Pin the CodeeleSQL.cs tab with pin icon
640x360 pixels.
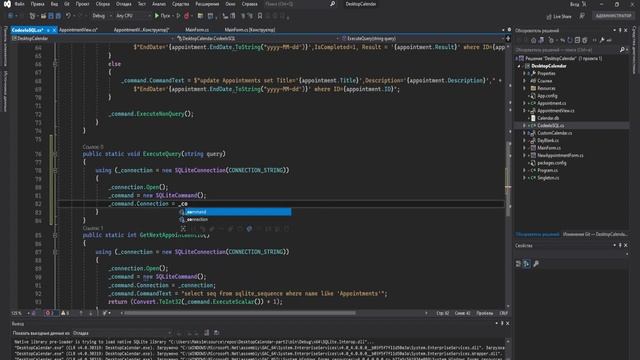(48, 30)
